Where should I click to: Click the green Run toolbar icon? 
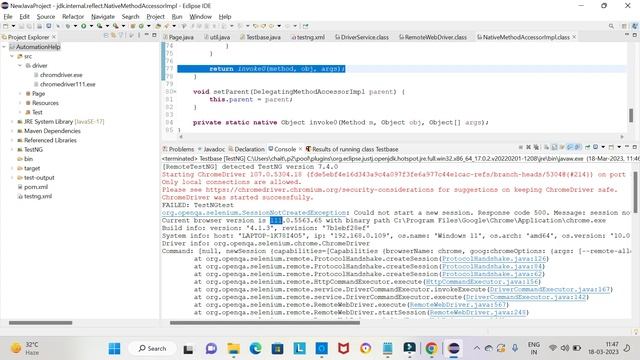point(83,26)
